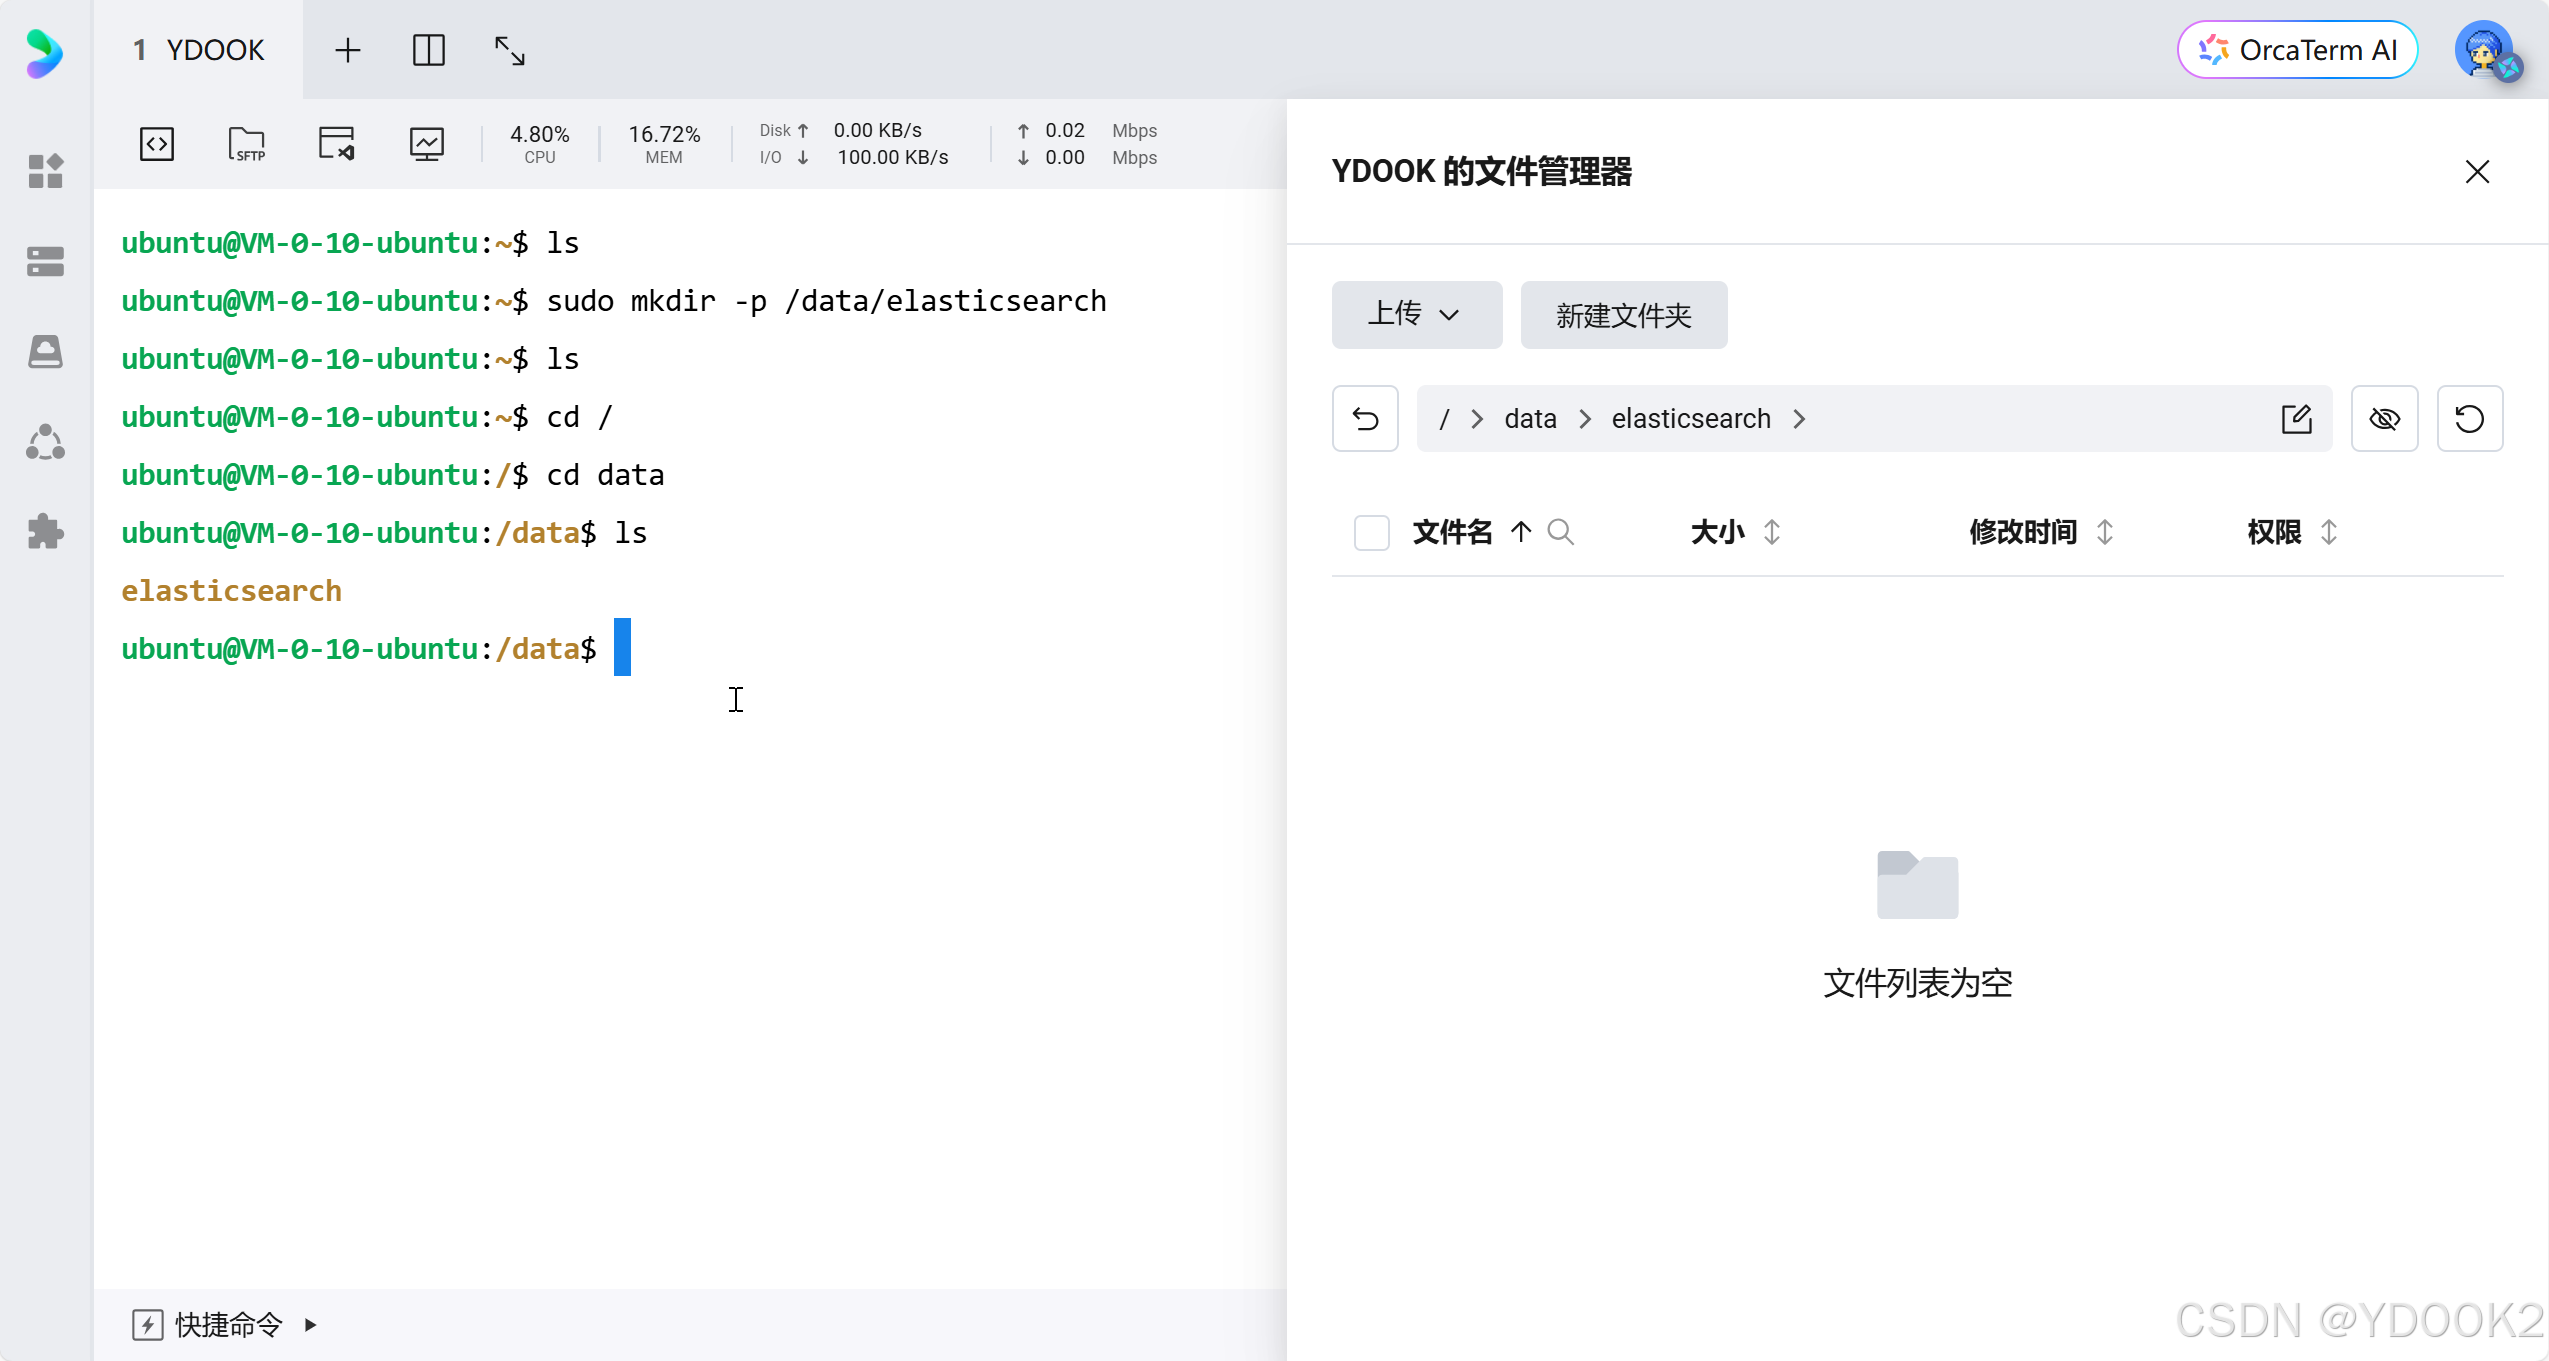The image size is (2549, 1361).
Task: Select the code editor icon in toolbar
Action: [156, 143]
